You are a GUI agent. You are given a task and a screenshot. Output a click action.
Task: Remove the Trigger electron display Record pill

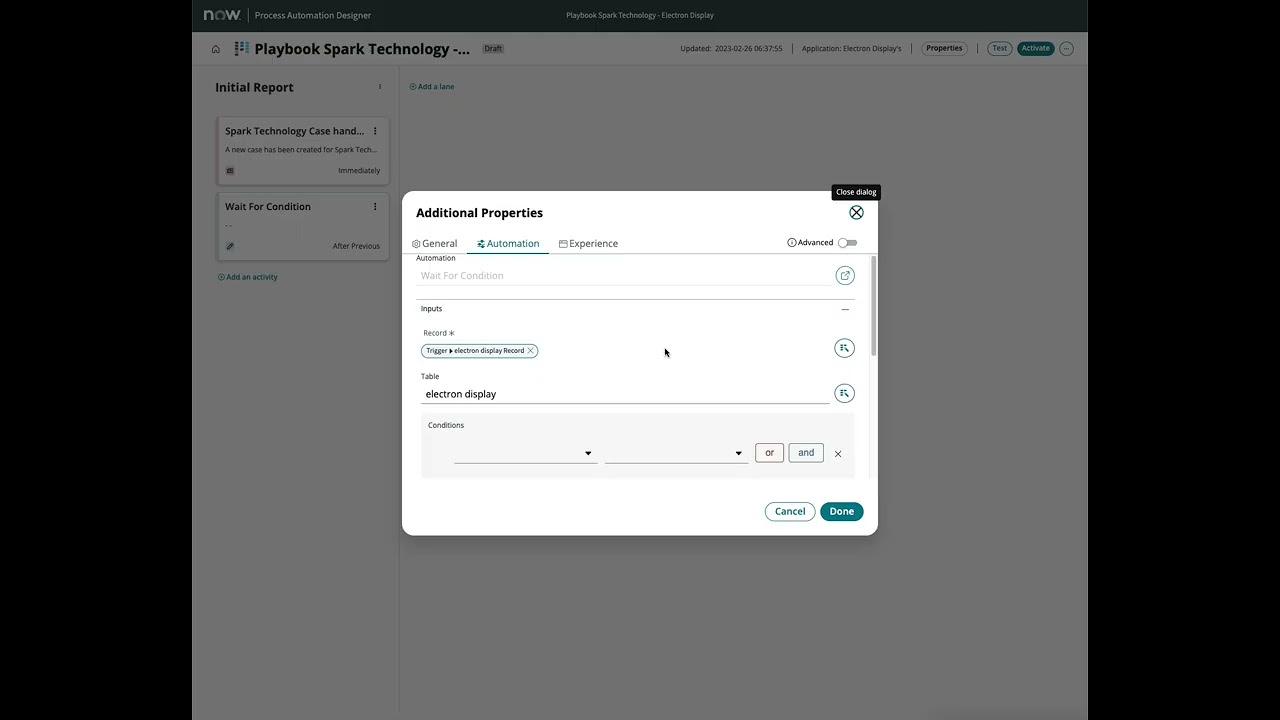click(531, 351)
